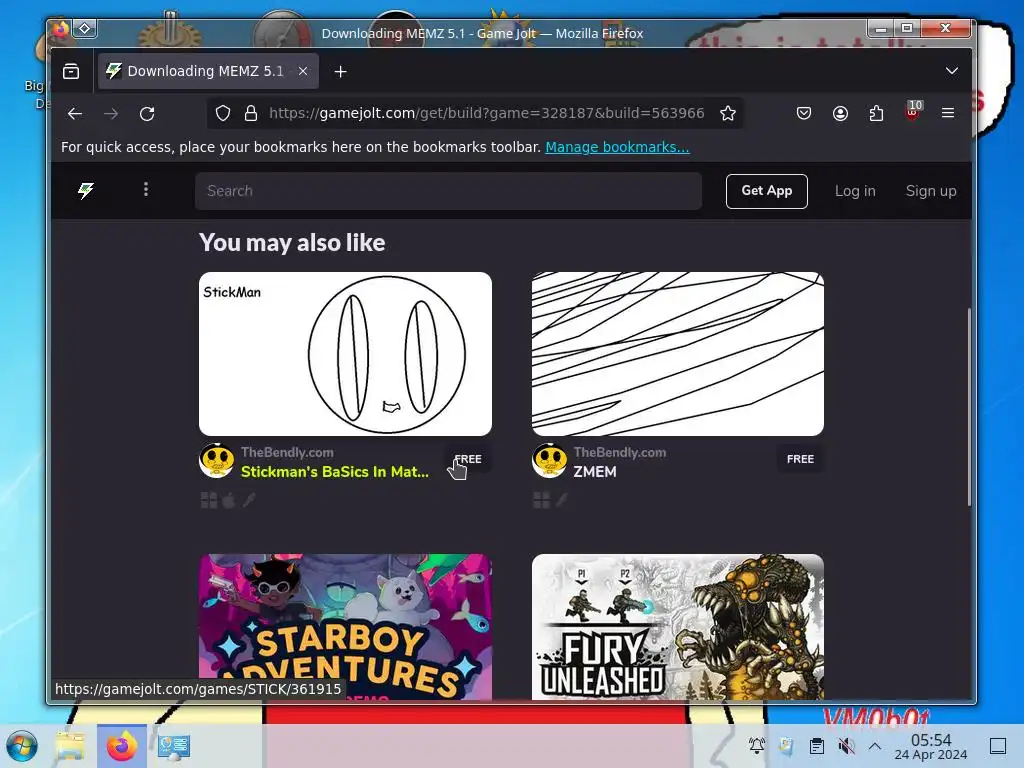Open the Firefox account icon
1024x768 pixels.
840,114
